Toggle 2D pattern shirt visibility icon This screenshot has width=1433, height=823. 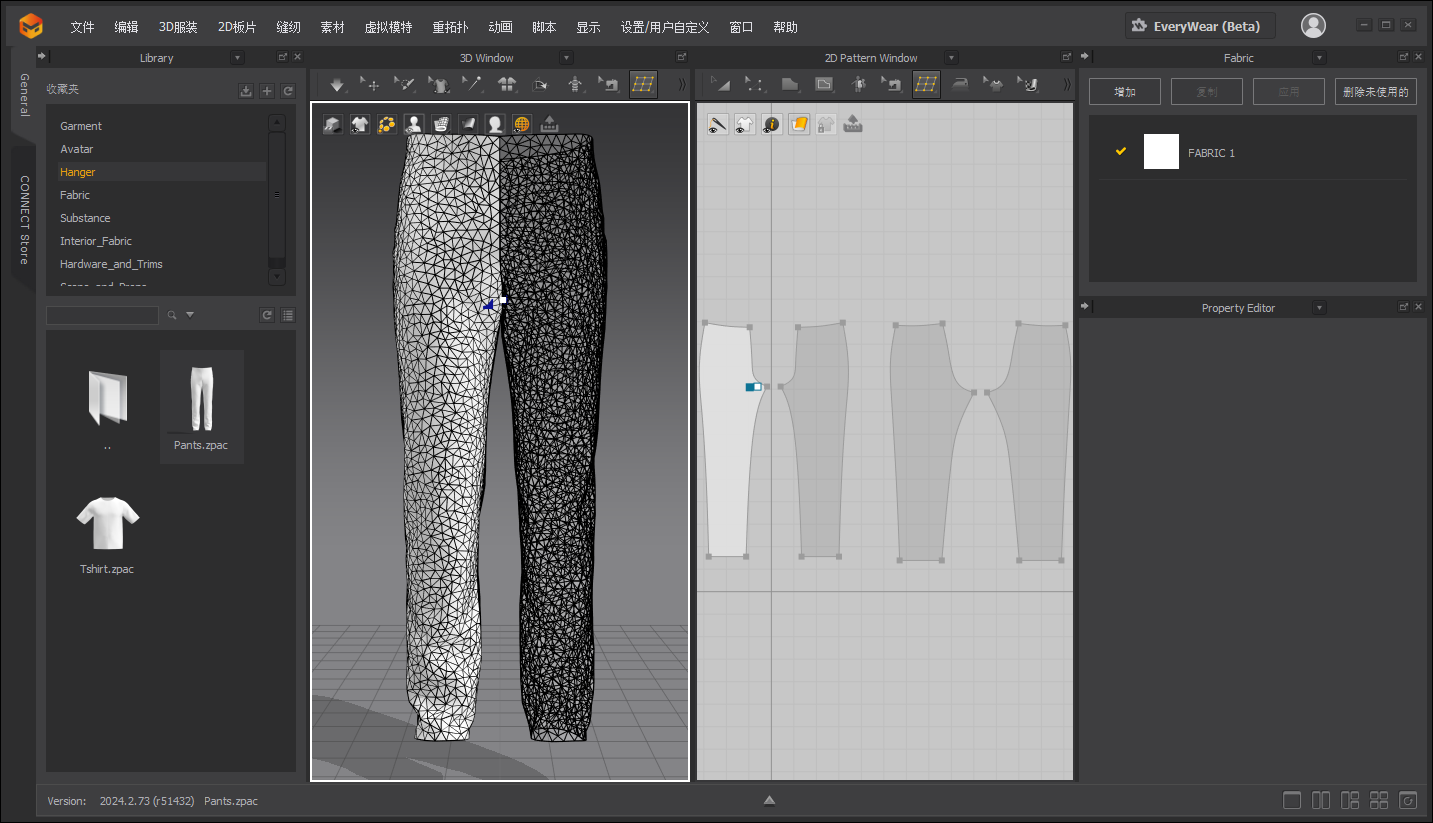tap(745, 124)
